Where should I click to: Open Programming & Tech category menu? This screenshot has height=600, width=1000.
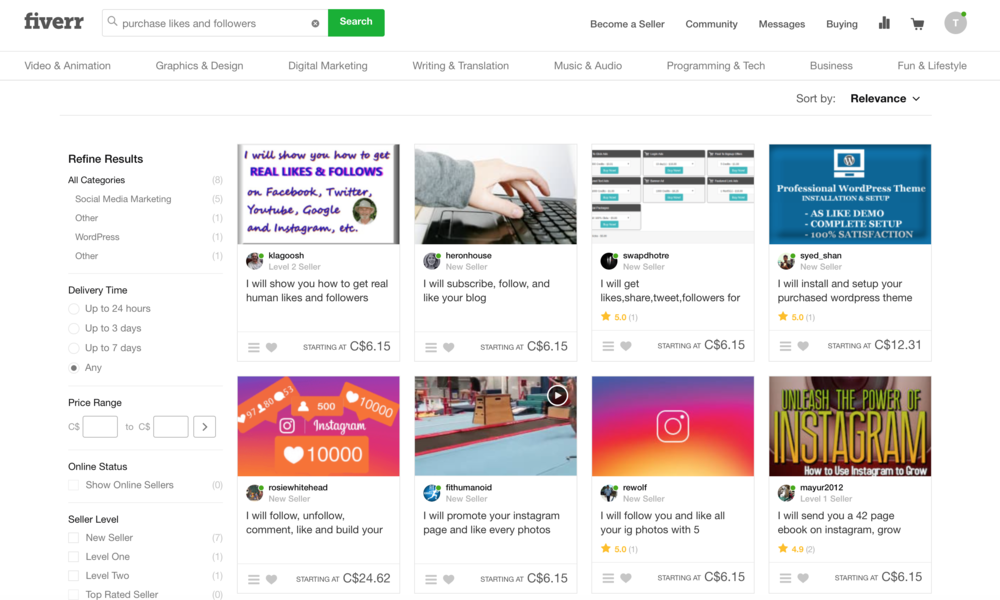pyautogui.click(x=716, y=66)
